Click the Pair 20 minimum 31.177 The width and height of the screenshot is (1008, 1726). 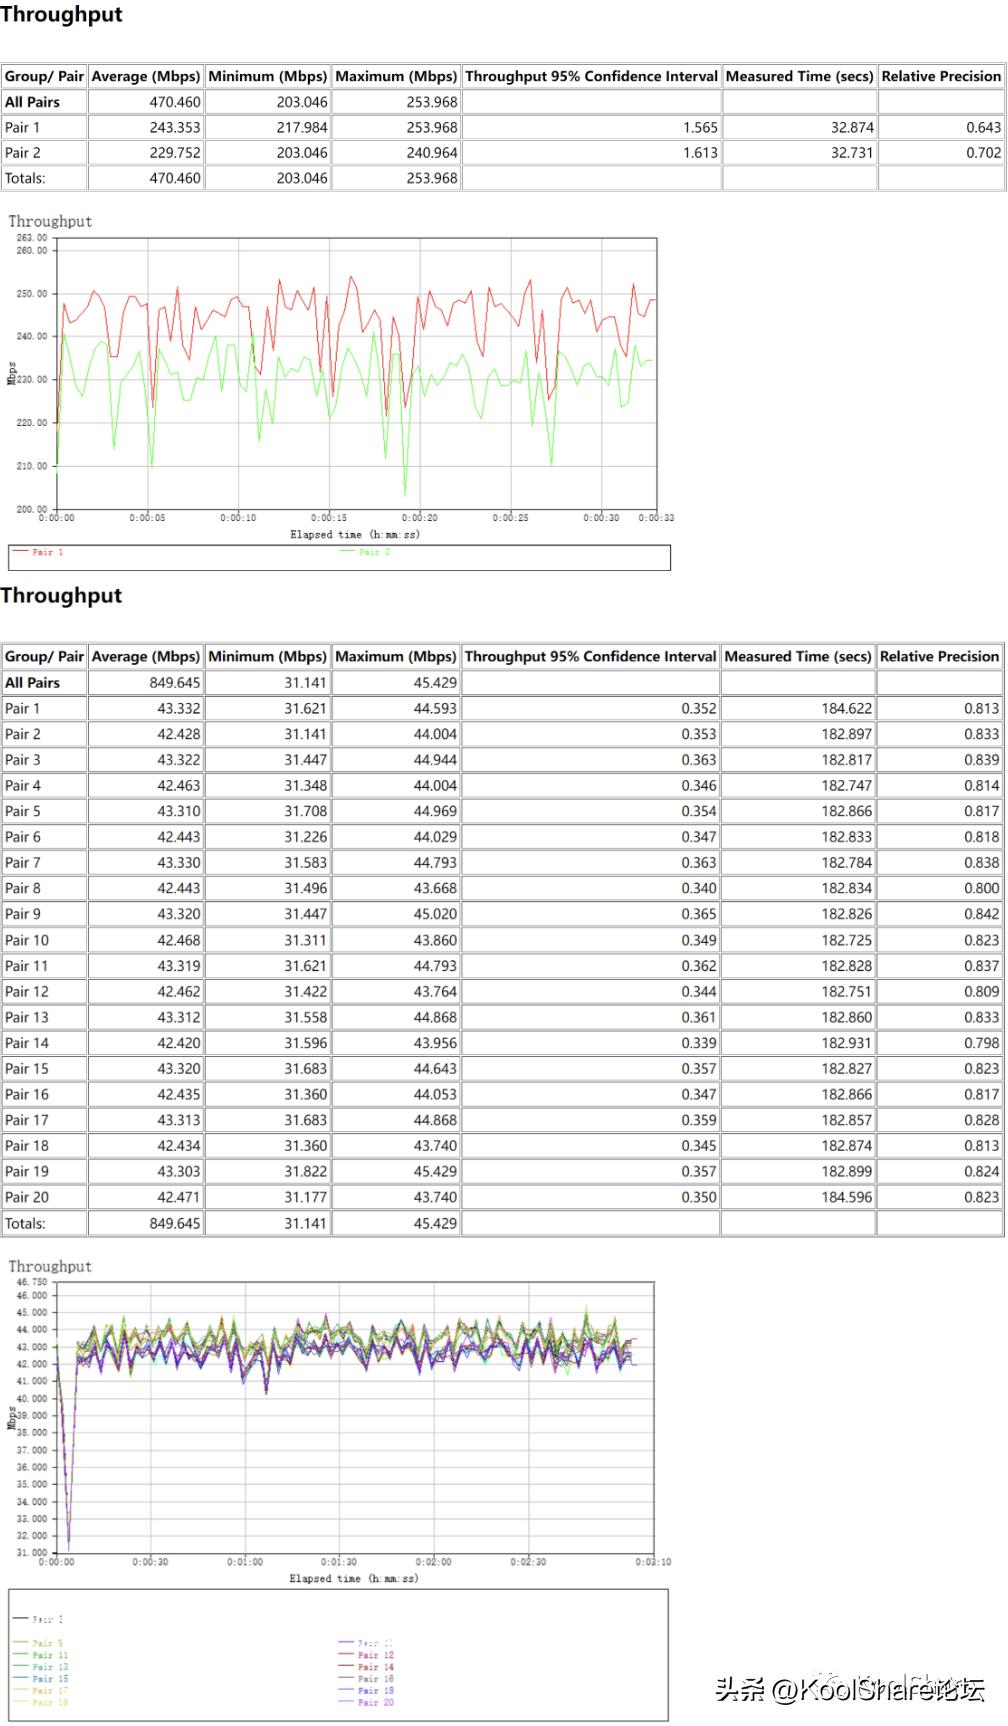[305, 1197]
